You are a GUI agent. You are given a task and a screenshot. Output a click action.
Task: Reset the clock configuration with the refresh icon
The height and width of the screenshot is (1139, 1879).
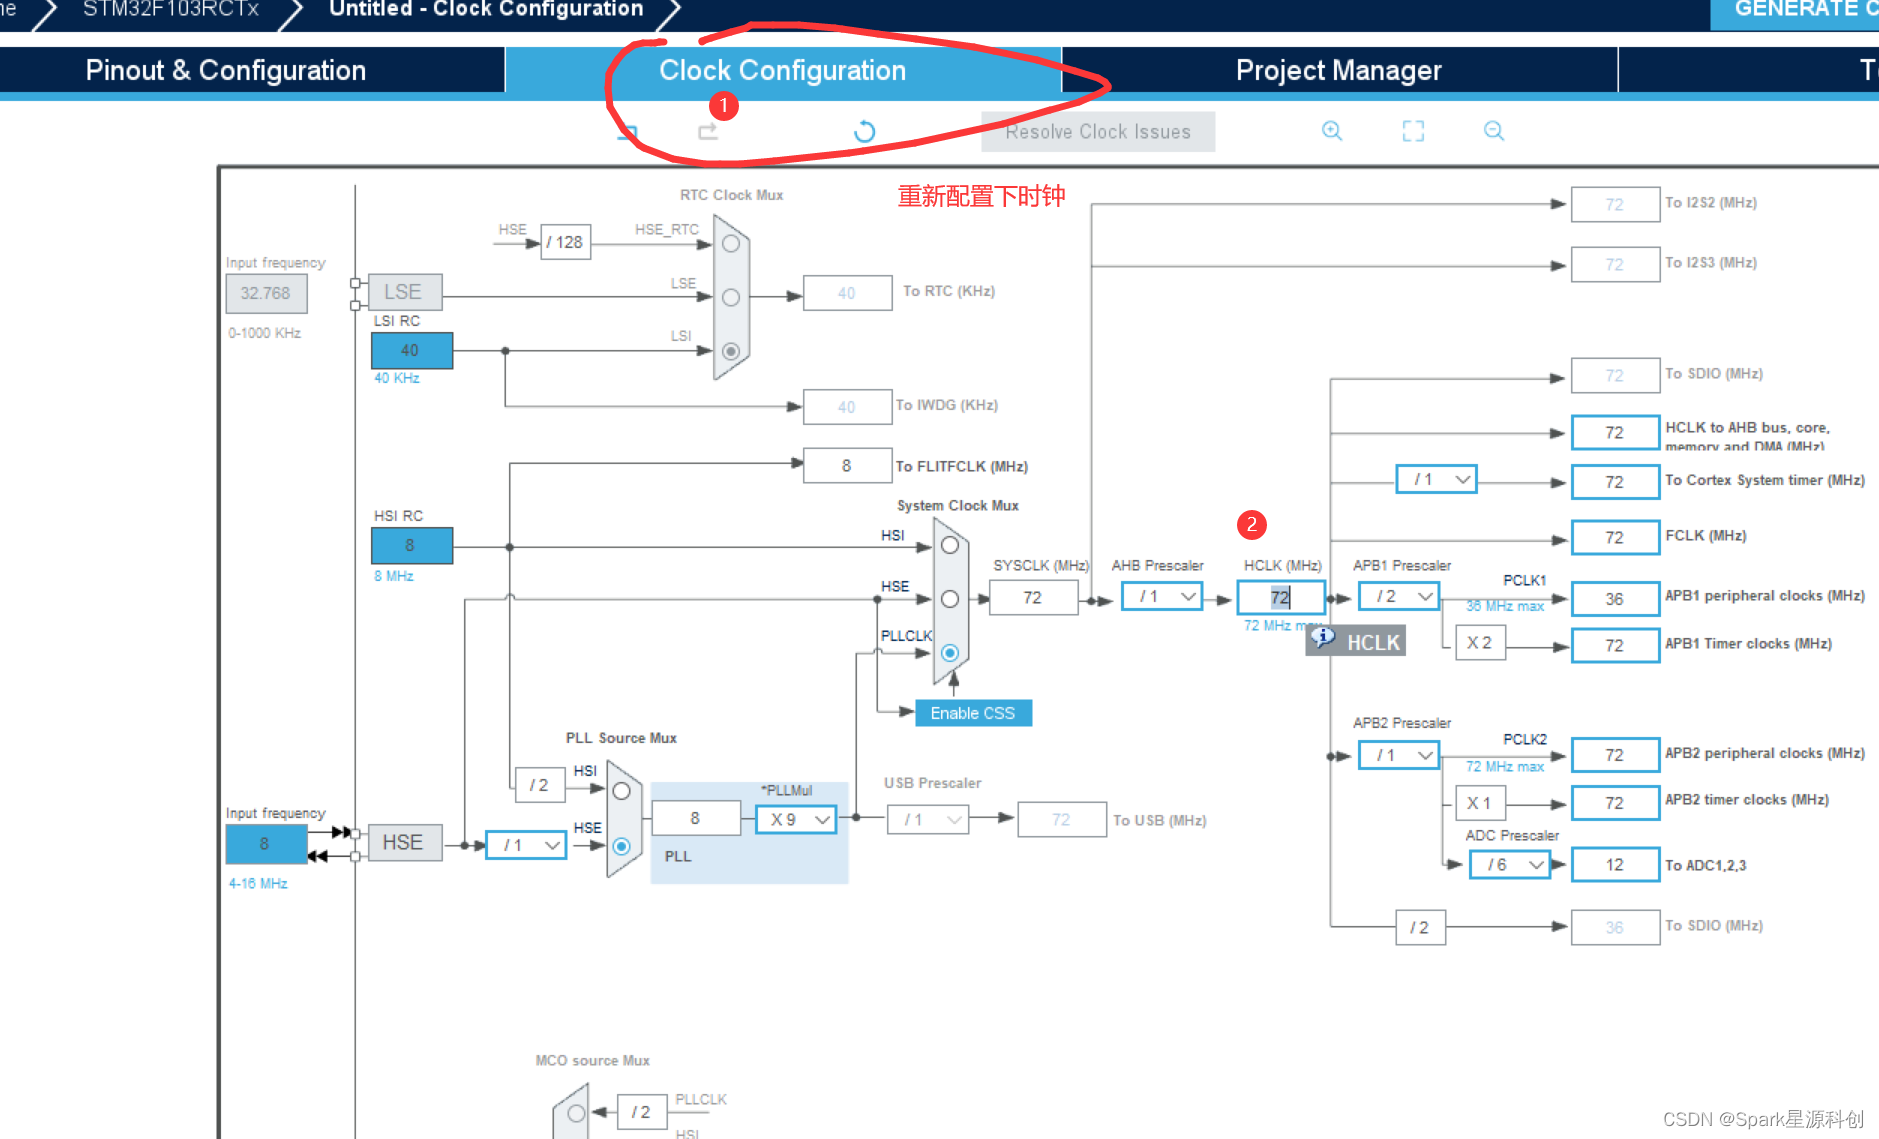coord(864,131)
